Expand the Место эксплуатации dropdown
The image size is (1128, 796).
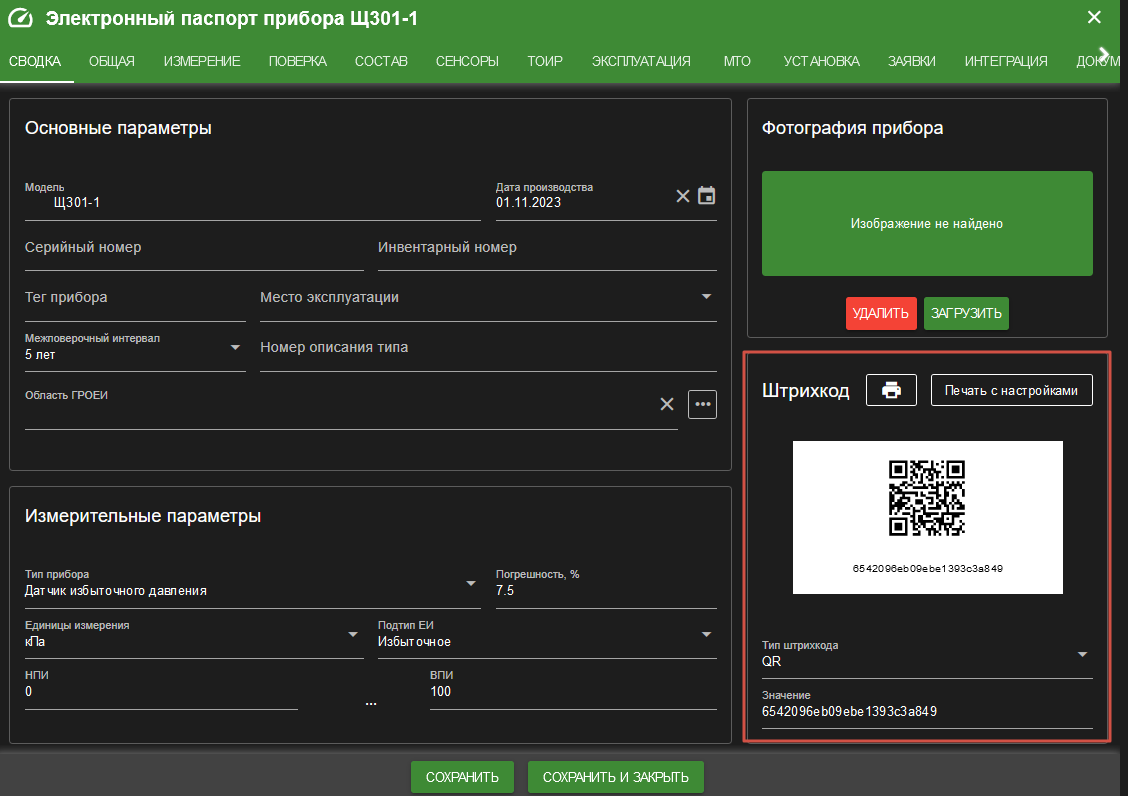(x=706, y=297)
